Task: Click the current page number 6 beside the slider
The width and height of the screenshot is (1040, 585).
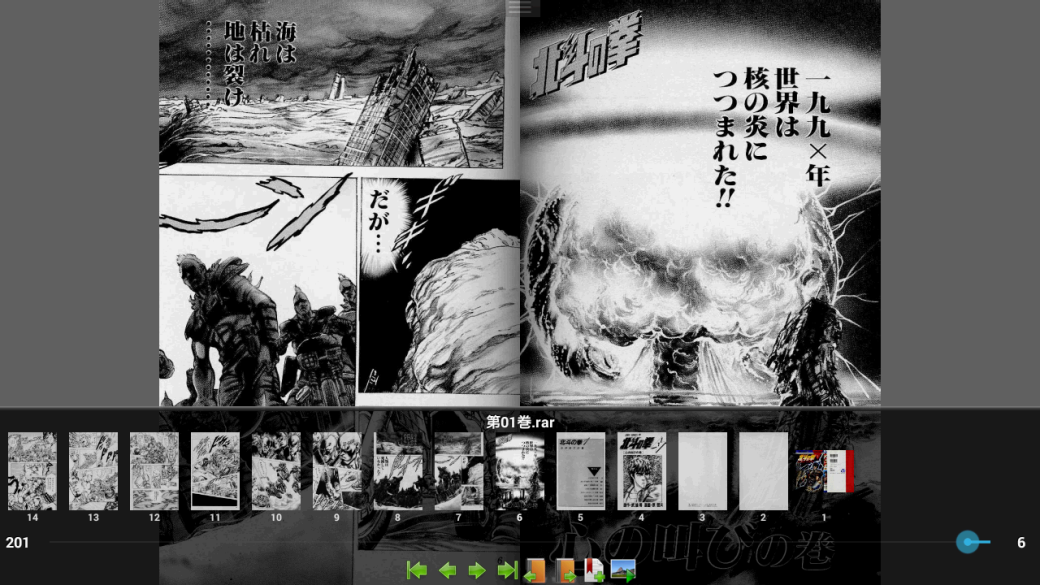Action: [1021, 543]
